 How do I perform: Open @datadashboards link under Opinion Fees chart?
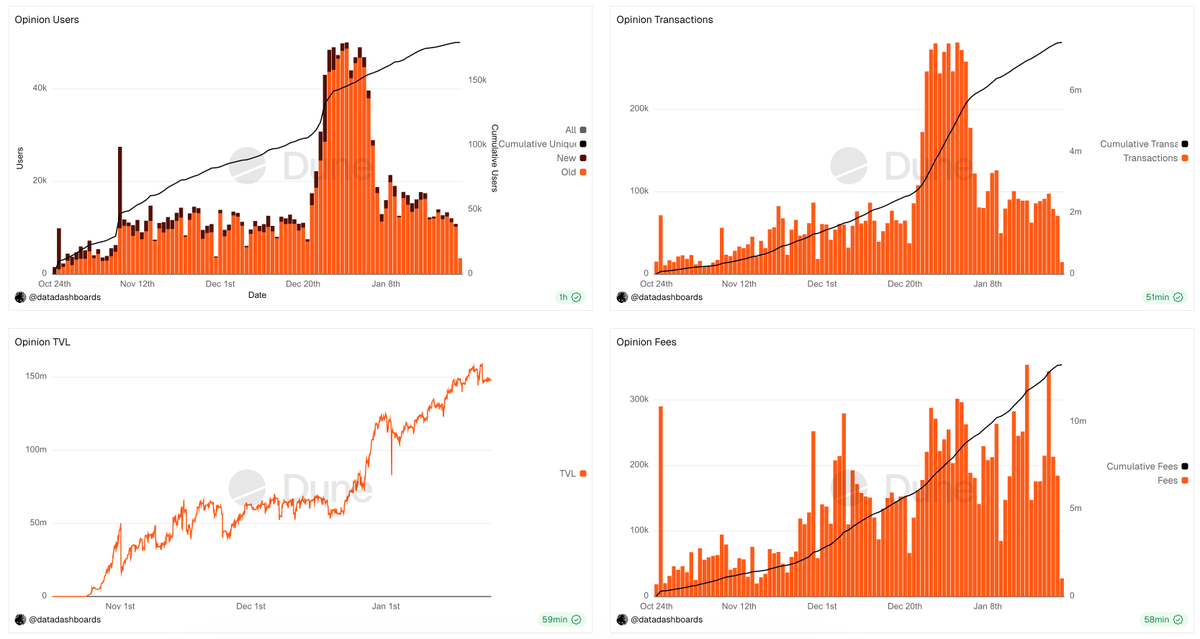tap(666, 619)
